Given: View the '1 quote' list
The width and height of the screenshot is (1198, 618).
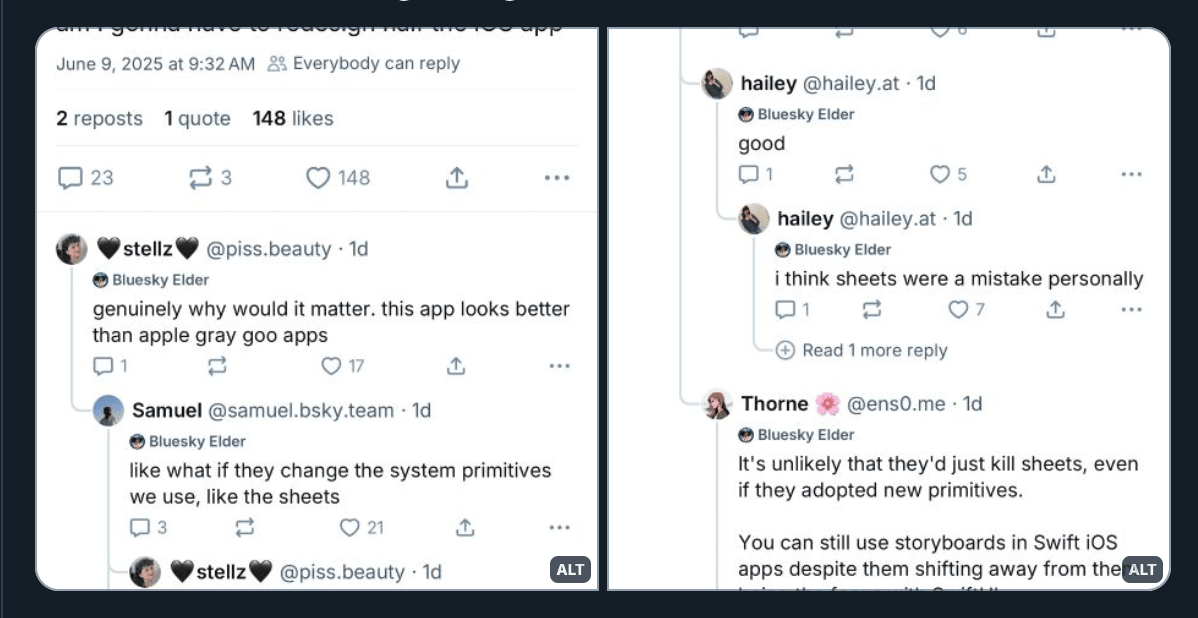Looking at the screenshot, I should coord(197,118).
